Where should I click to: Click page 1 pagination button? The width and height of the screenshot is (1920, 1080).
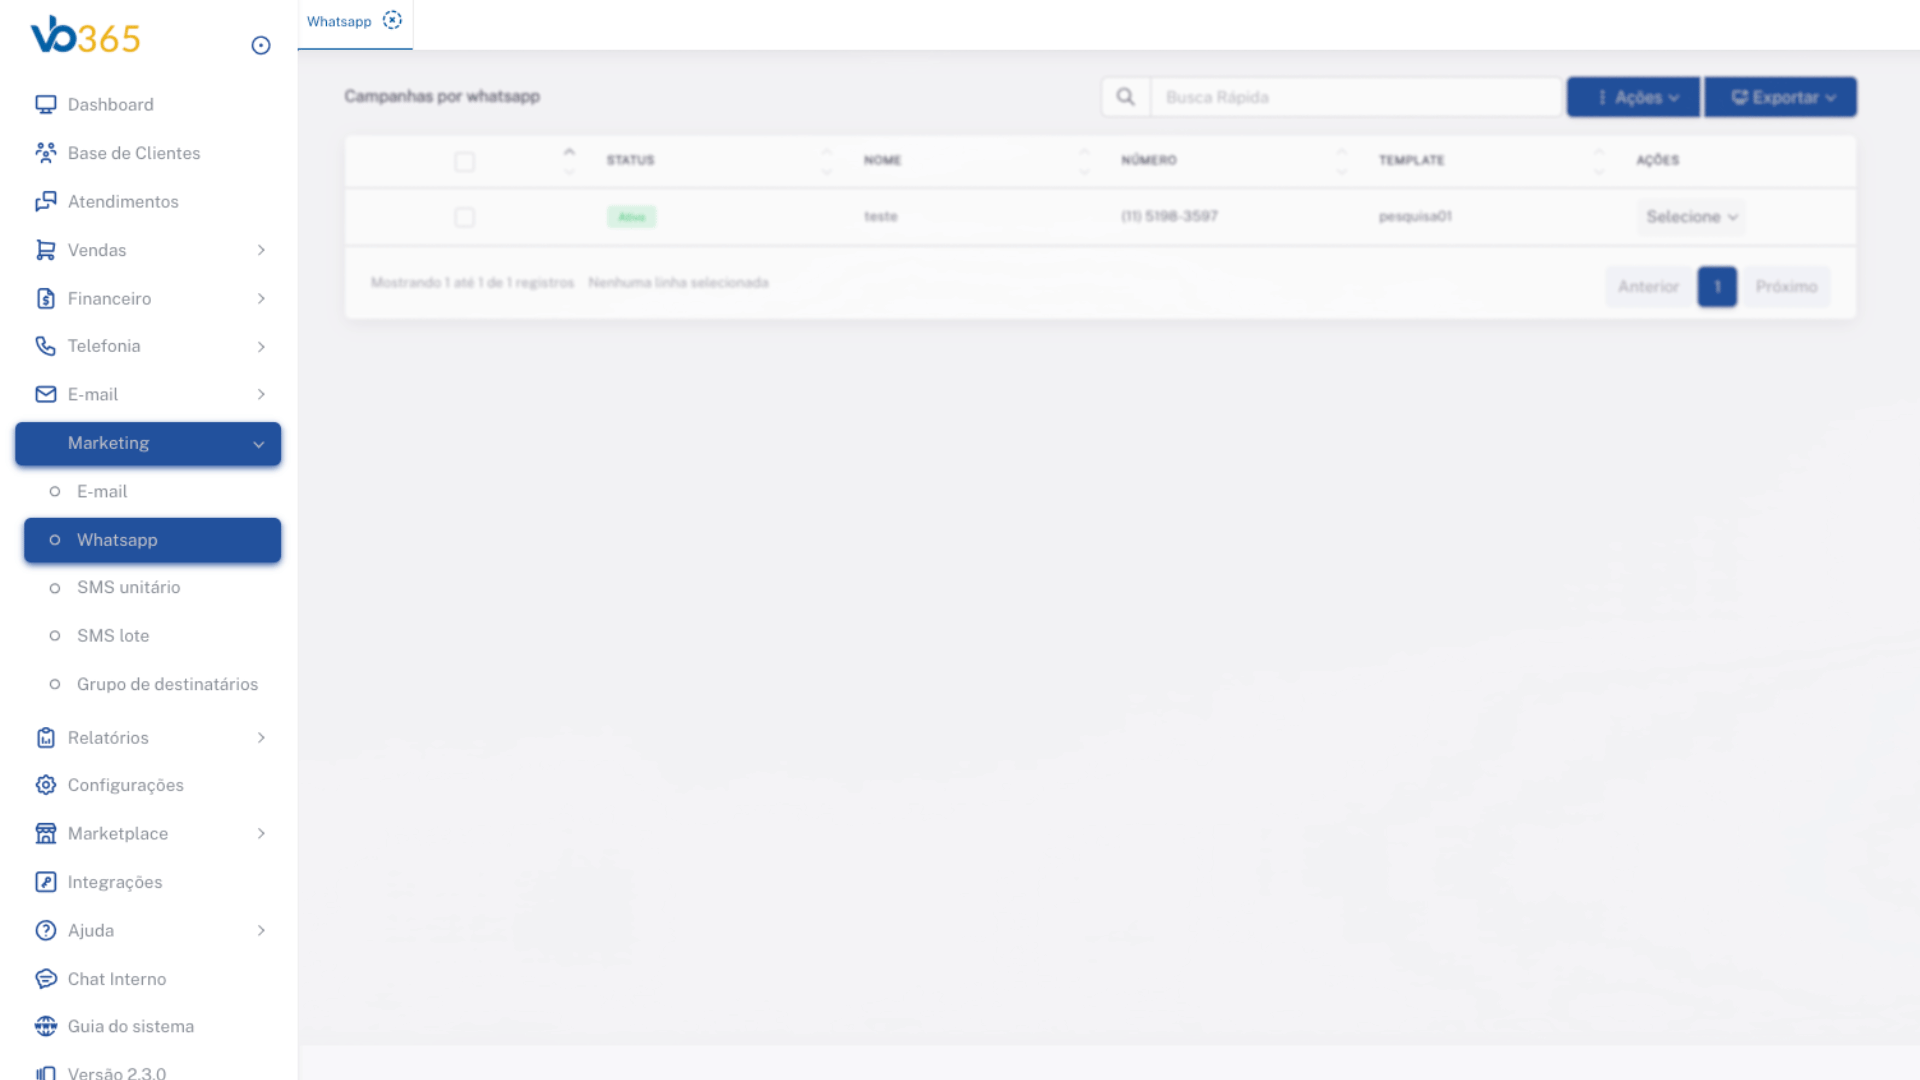[x=1717, y=287]
